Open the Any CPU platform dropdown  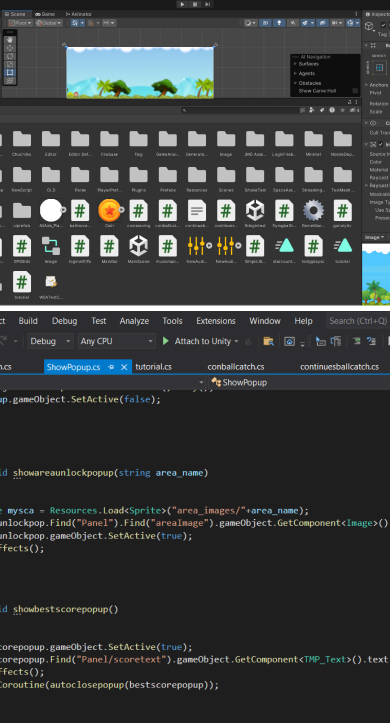click(117, 341)
